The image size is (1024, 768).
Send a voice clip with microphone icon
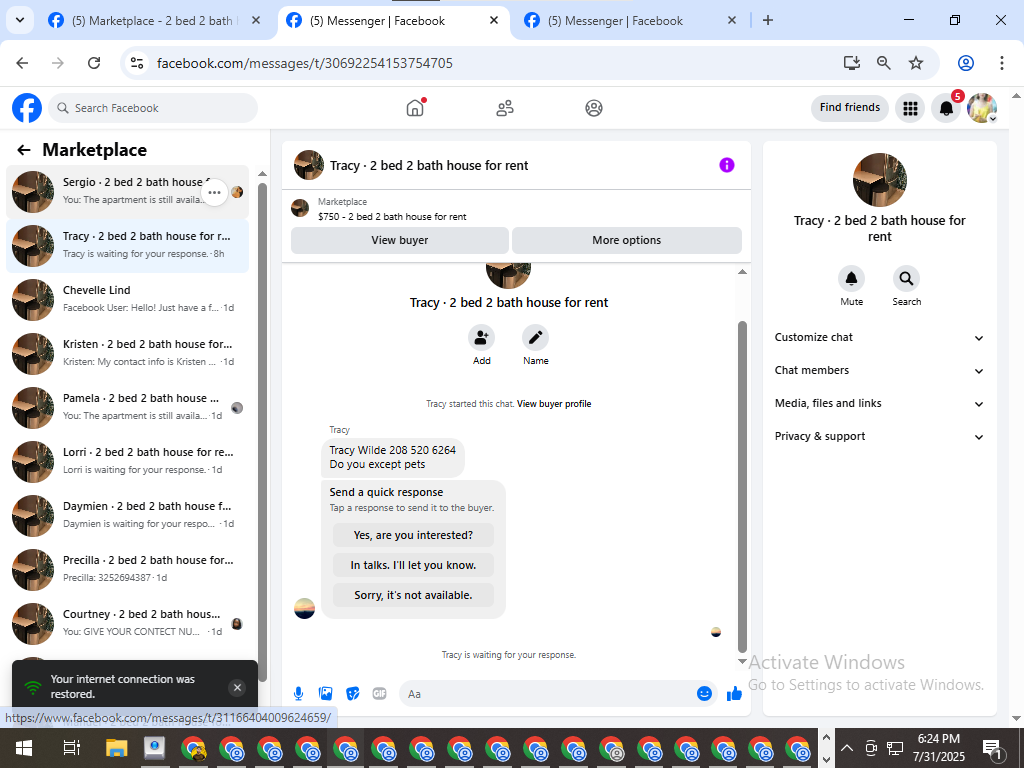click(298, 694)
